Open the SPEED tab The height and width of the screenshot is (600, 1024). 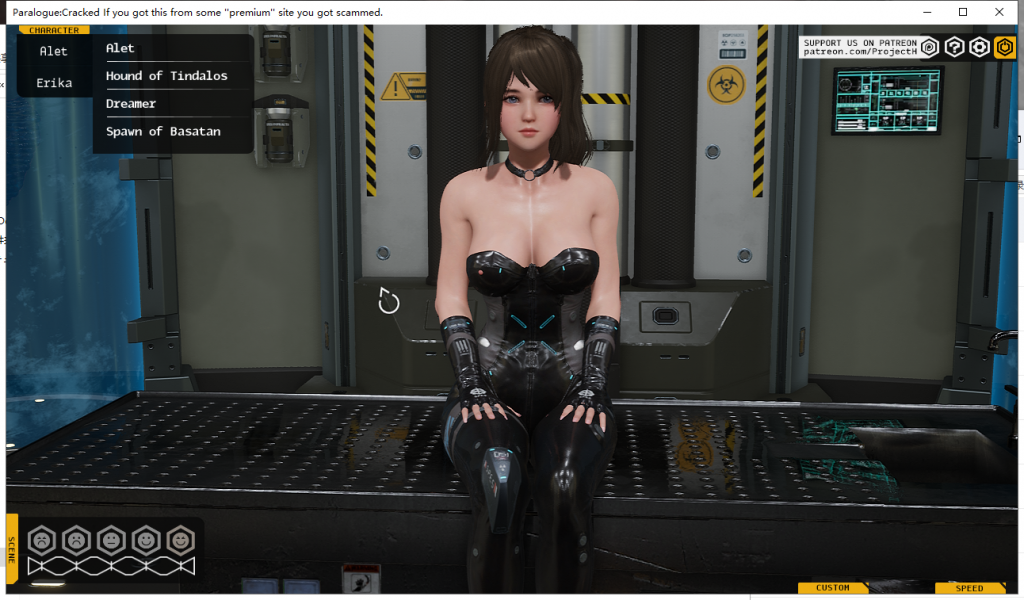[x=970, y=588]
